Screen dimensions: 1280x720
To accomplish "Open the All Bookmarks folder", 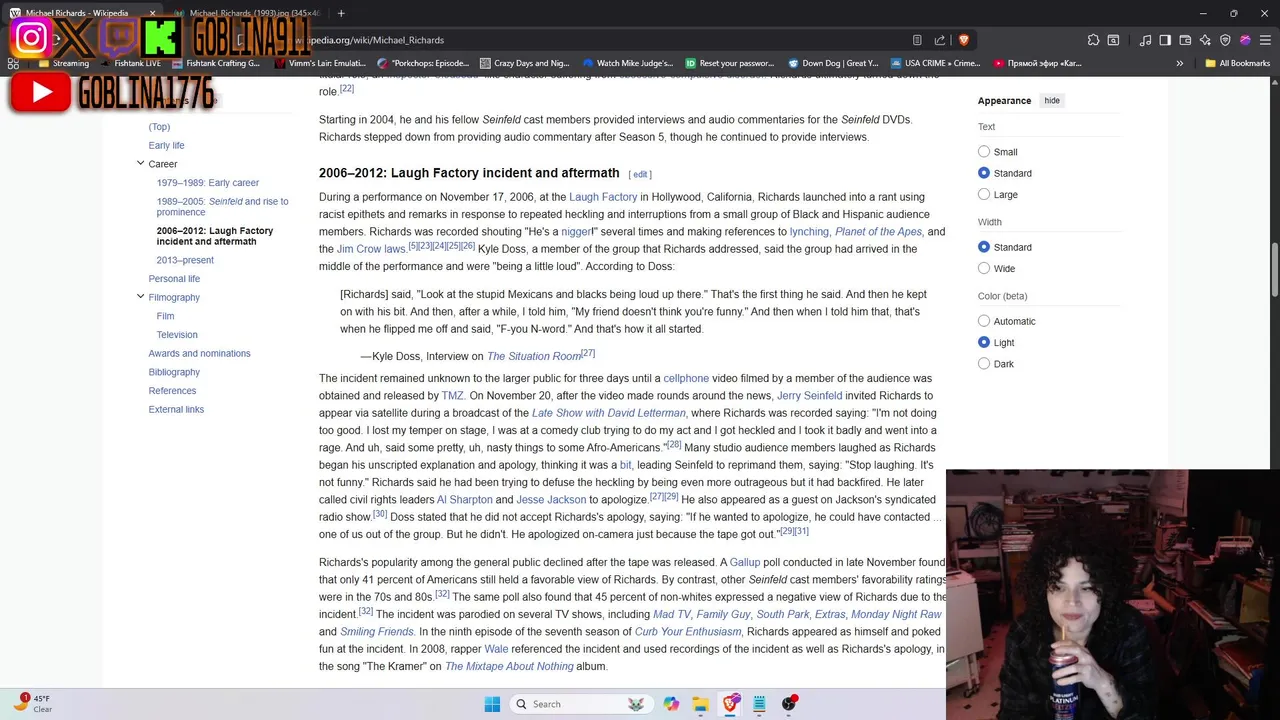I will pyautogui.click(x=1237, y=63).
